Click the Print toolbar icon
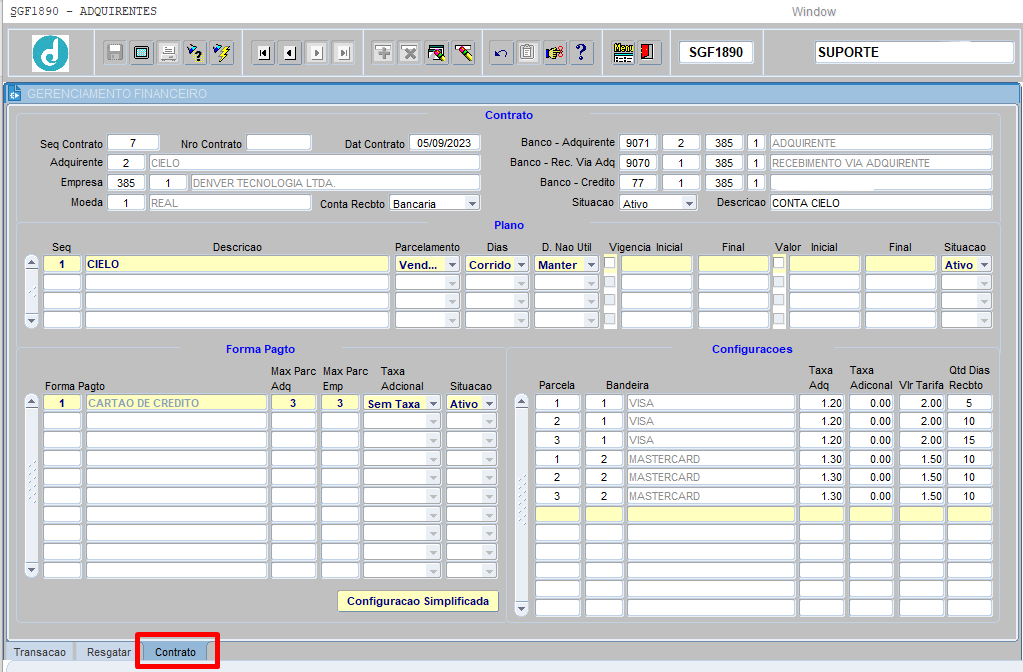1023x672 pixels. pyautogui.click(x=168, y=52)
